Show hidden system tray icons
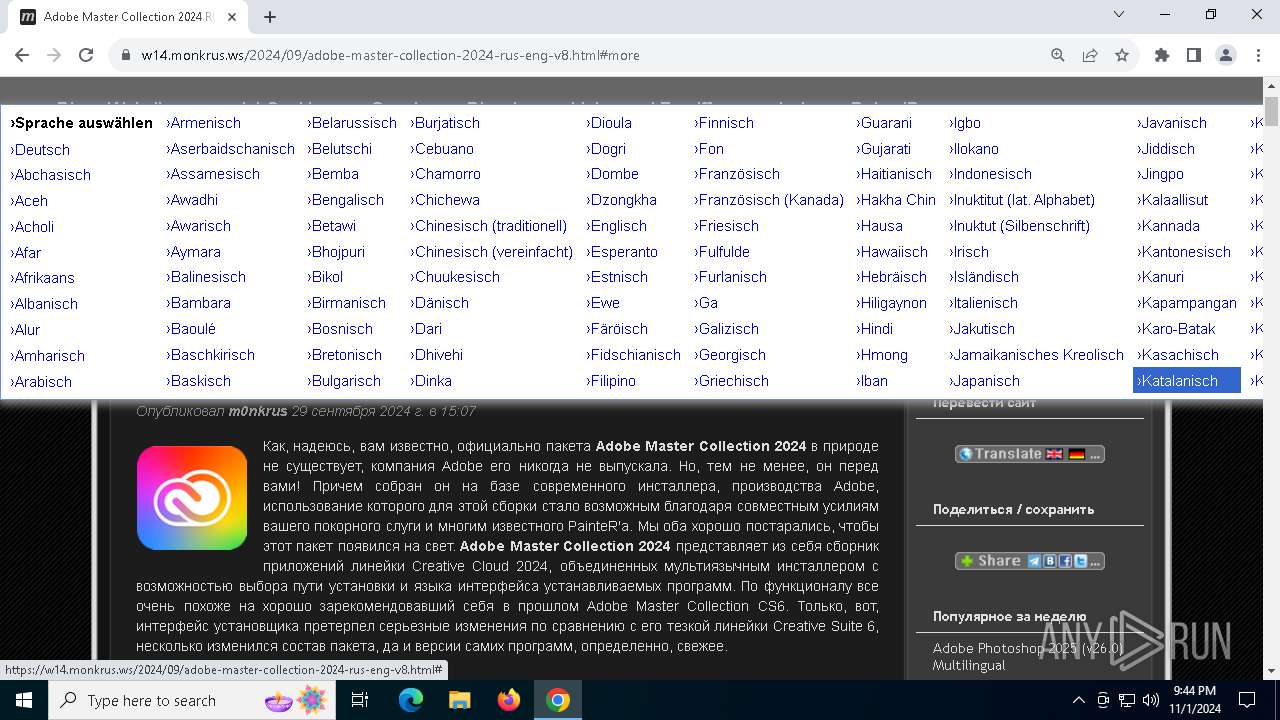The width and height of the screenshot is (1280, 720). (1078, 700)
